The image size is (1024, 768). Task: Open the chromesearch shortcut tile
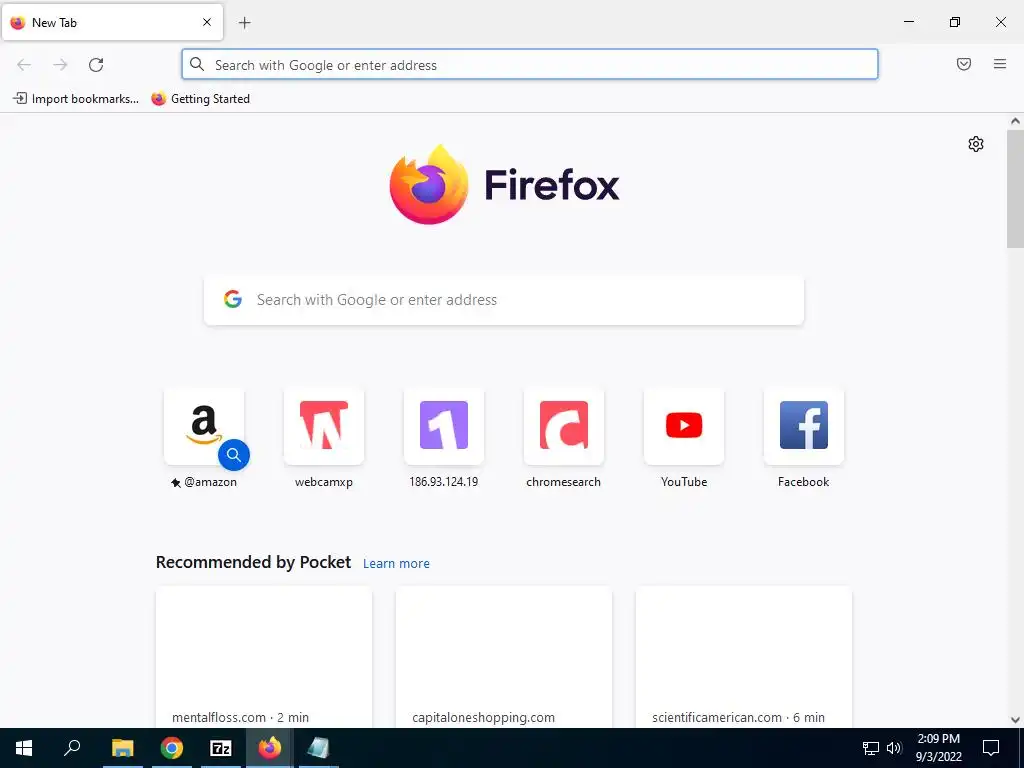[x=564, y=426]
